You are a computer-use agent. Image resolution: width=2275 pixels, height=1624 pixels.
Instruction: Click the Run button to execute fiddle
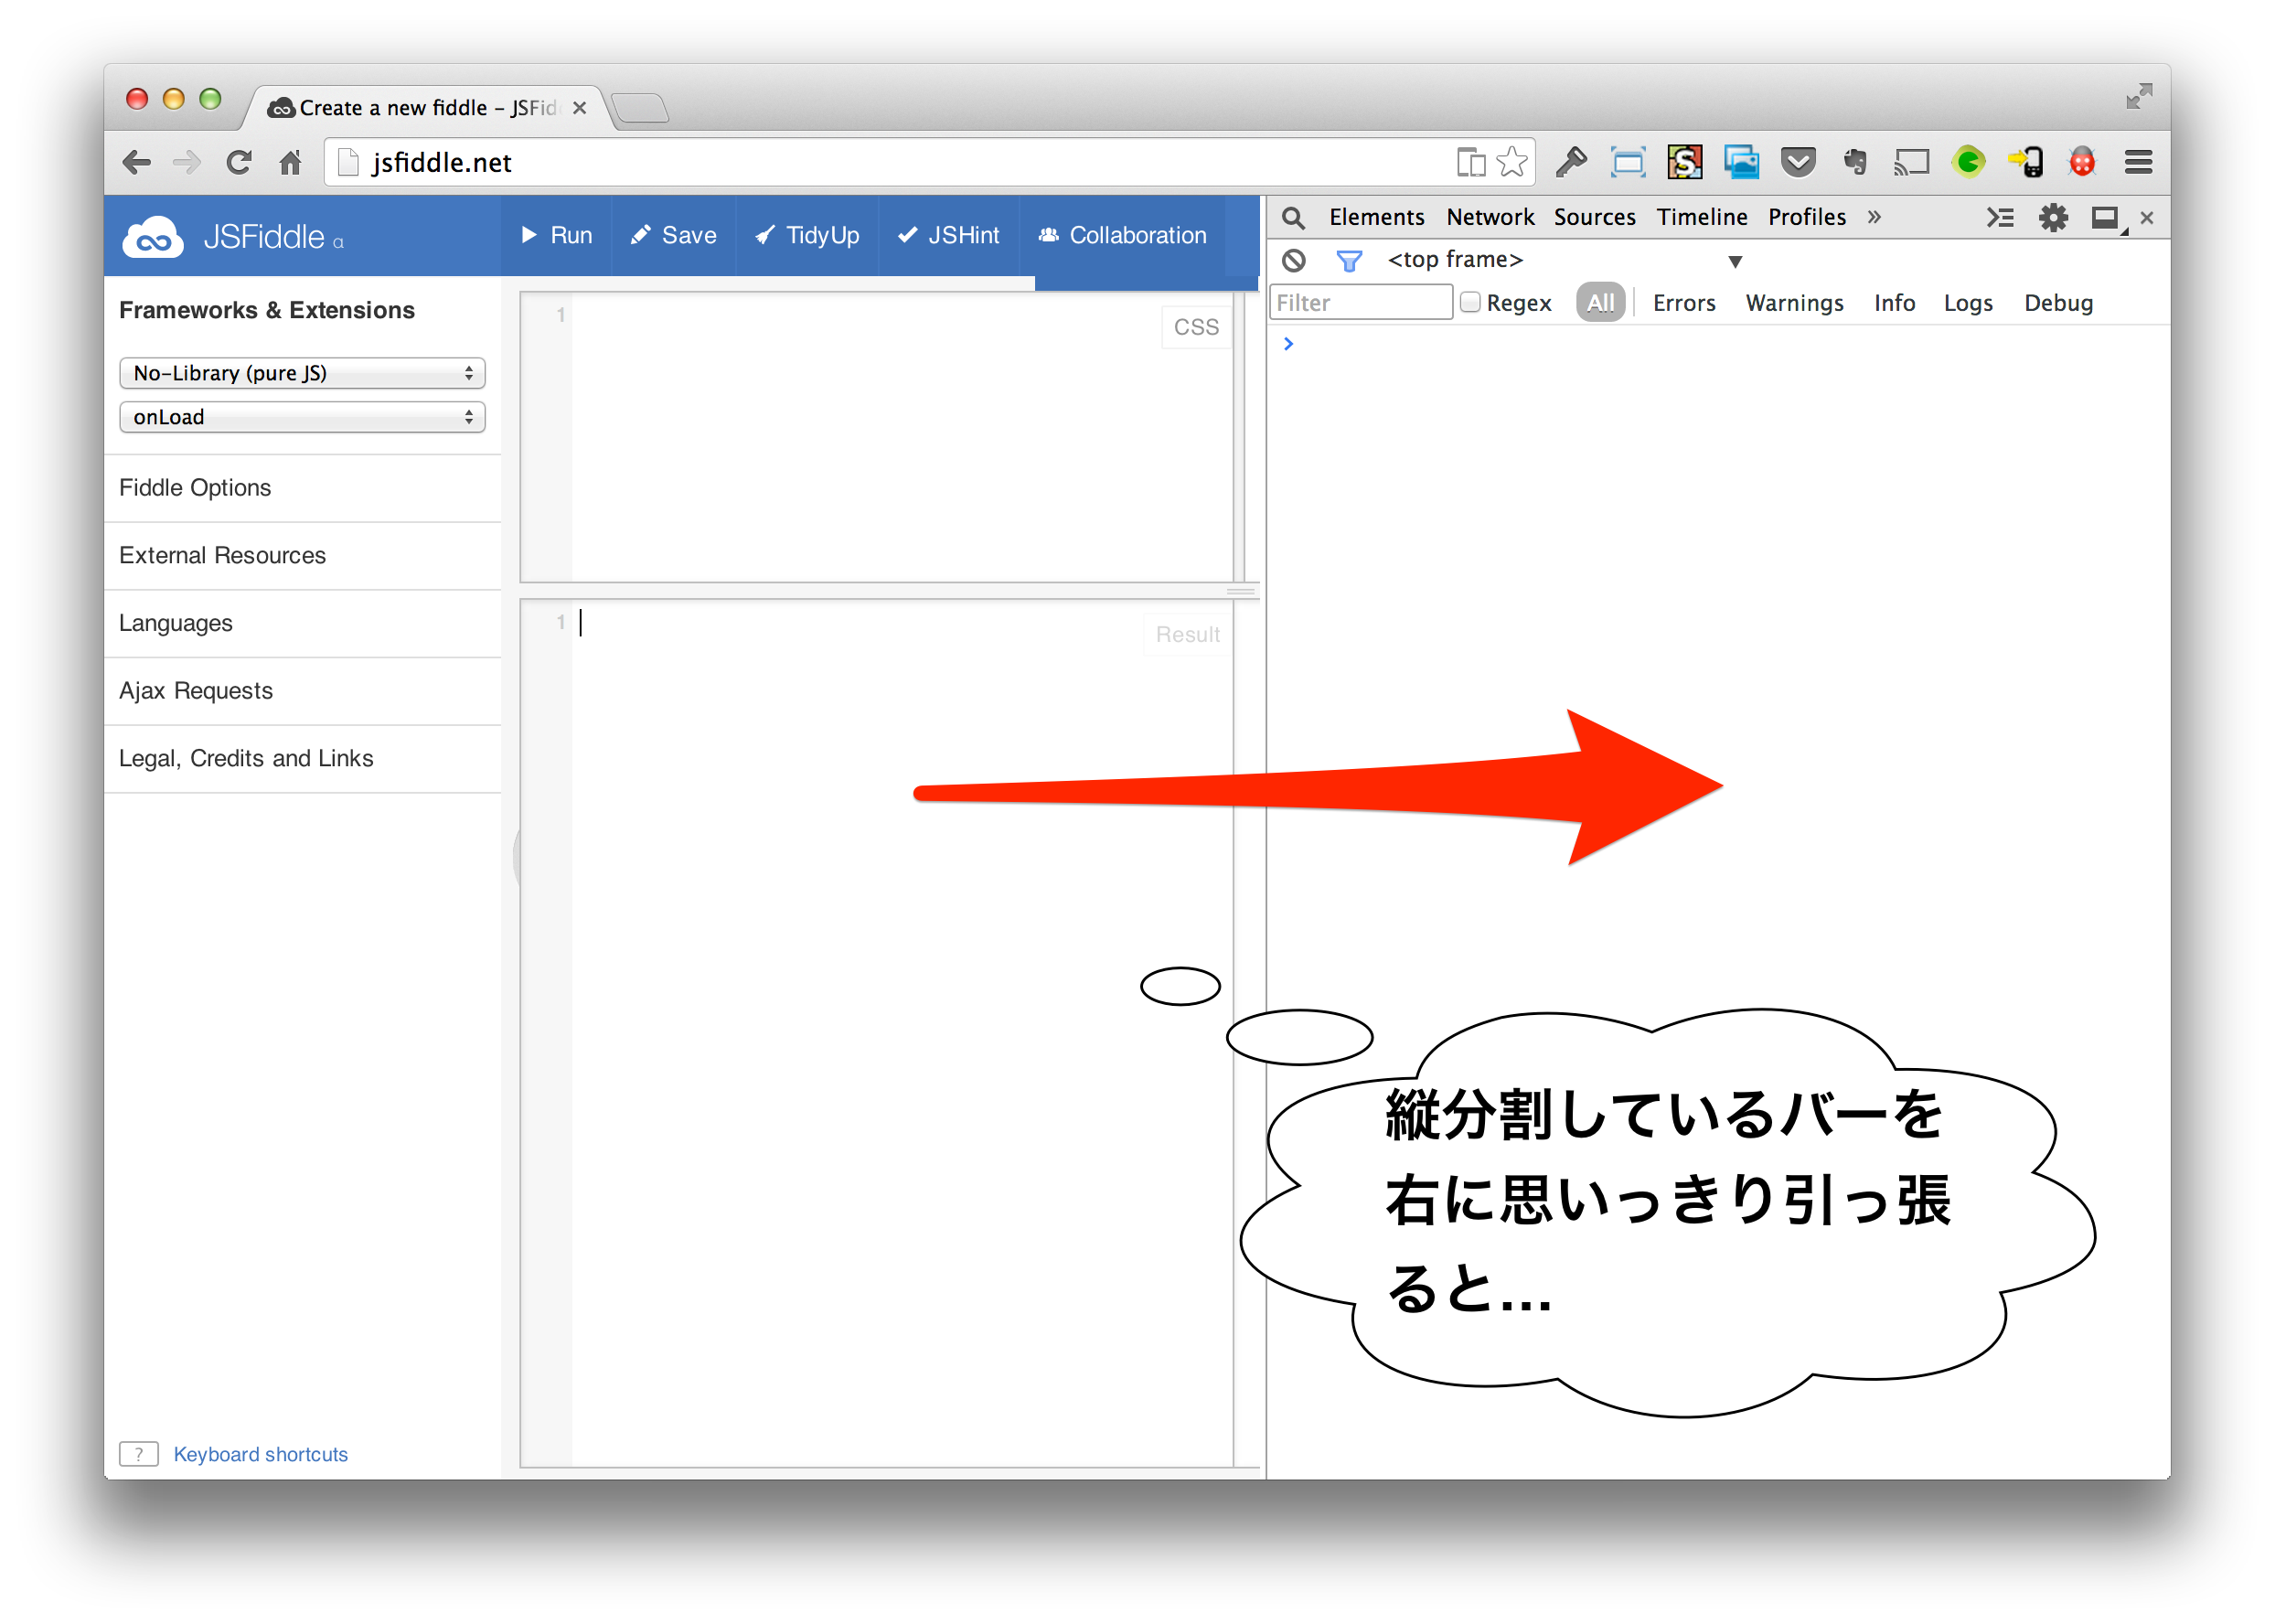coord(557,234)
